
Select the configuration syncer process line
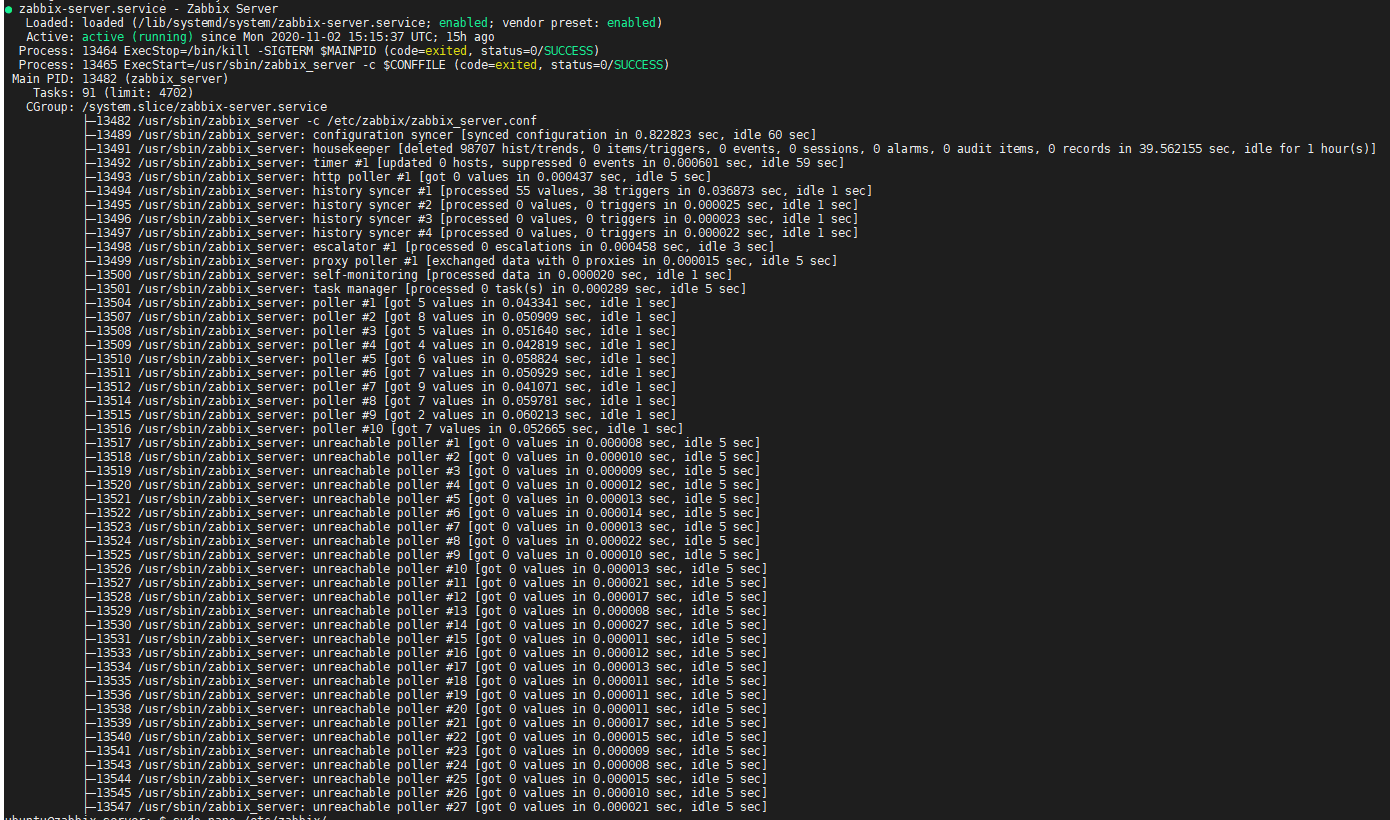coord(450,134)
